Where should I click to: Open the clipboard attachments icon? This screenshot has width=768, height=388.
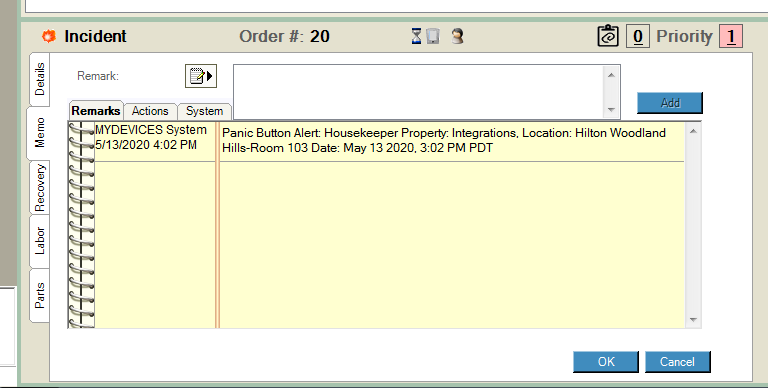click(608, 36)
